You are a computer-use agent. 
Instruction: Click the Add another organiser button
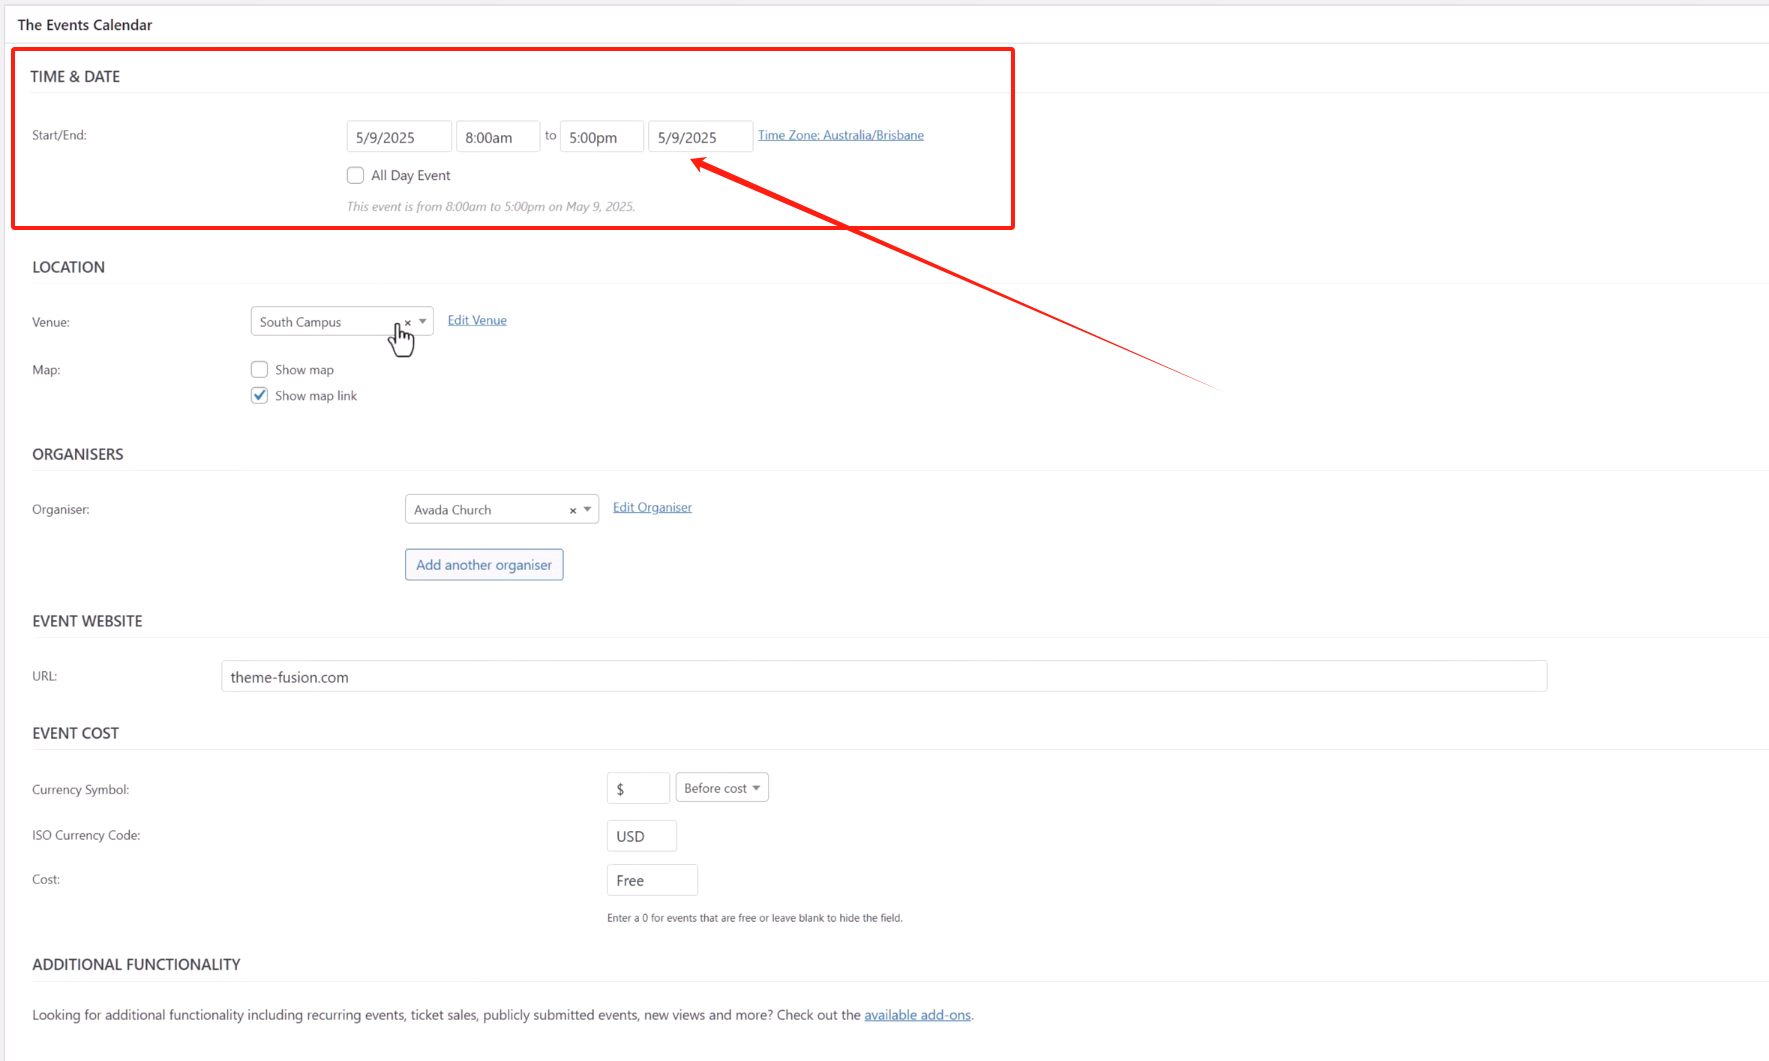(x=483, y=564)
